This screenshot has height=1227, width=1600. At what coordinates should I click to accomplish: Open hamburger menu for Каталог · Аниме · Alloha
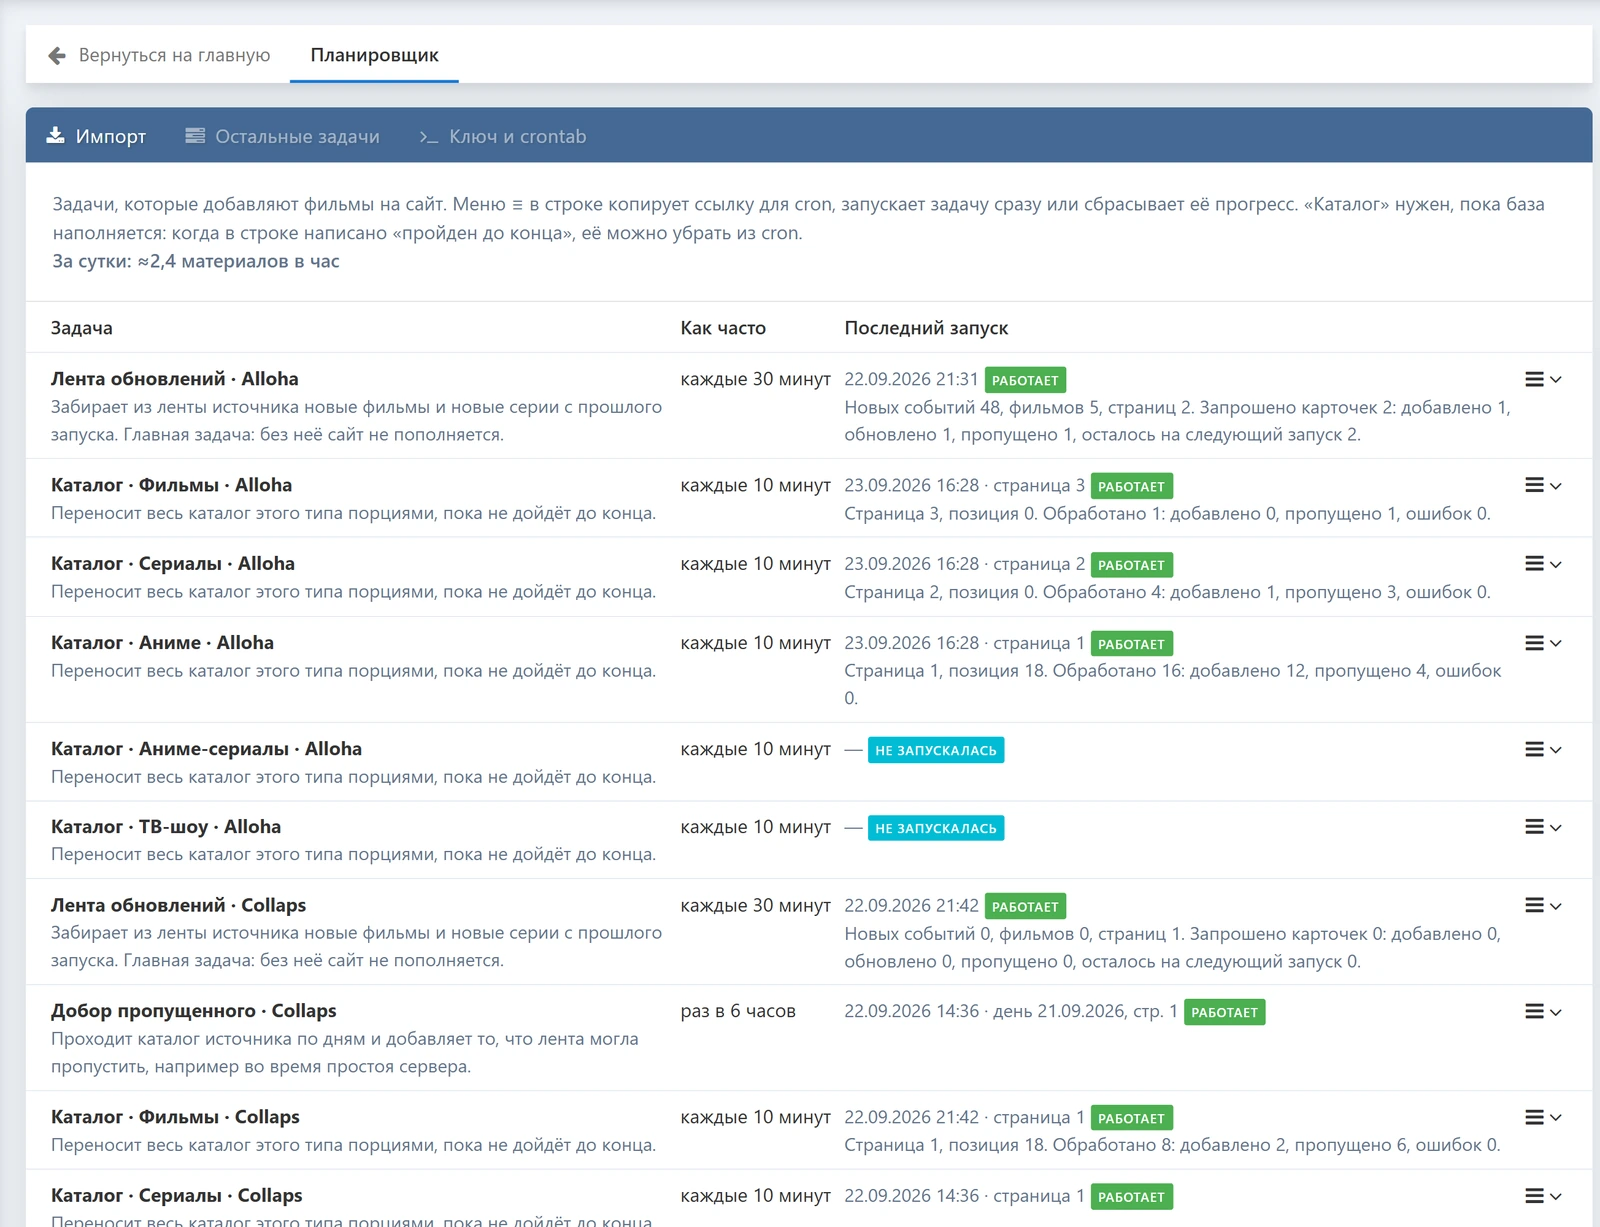point(1542,643)
